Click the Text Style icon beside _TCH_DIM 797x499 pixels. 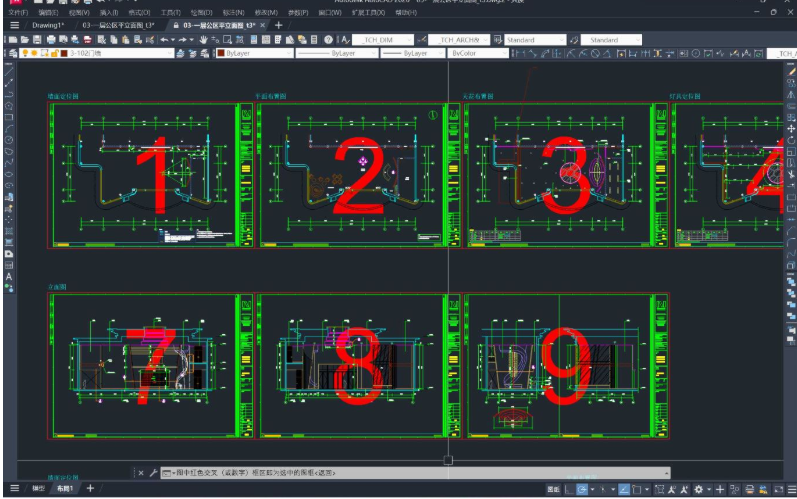coord(345,40)
